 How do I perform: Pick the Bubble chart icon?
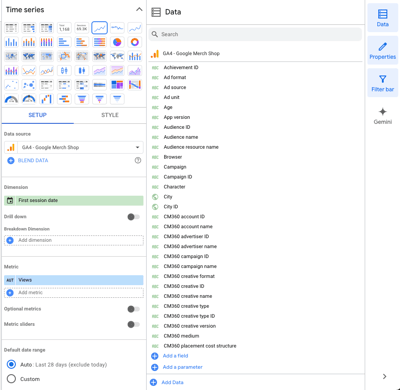point(29,85)
